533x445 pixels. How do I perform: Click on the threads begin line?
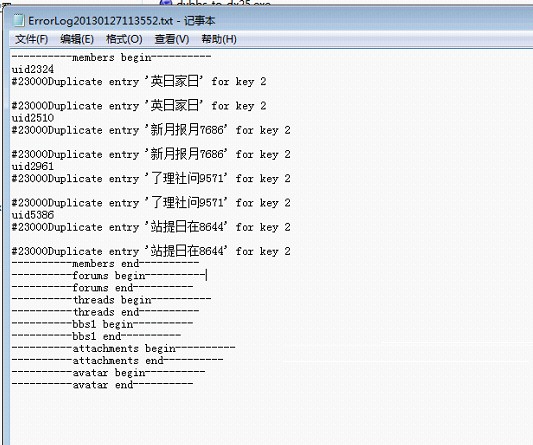(x=111, y=300)
